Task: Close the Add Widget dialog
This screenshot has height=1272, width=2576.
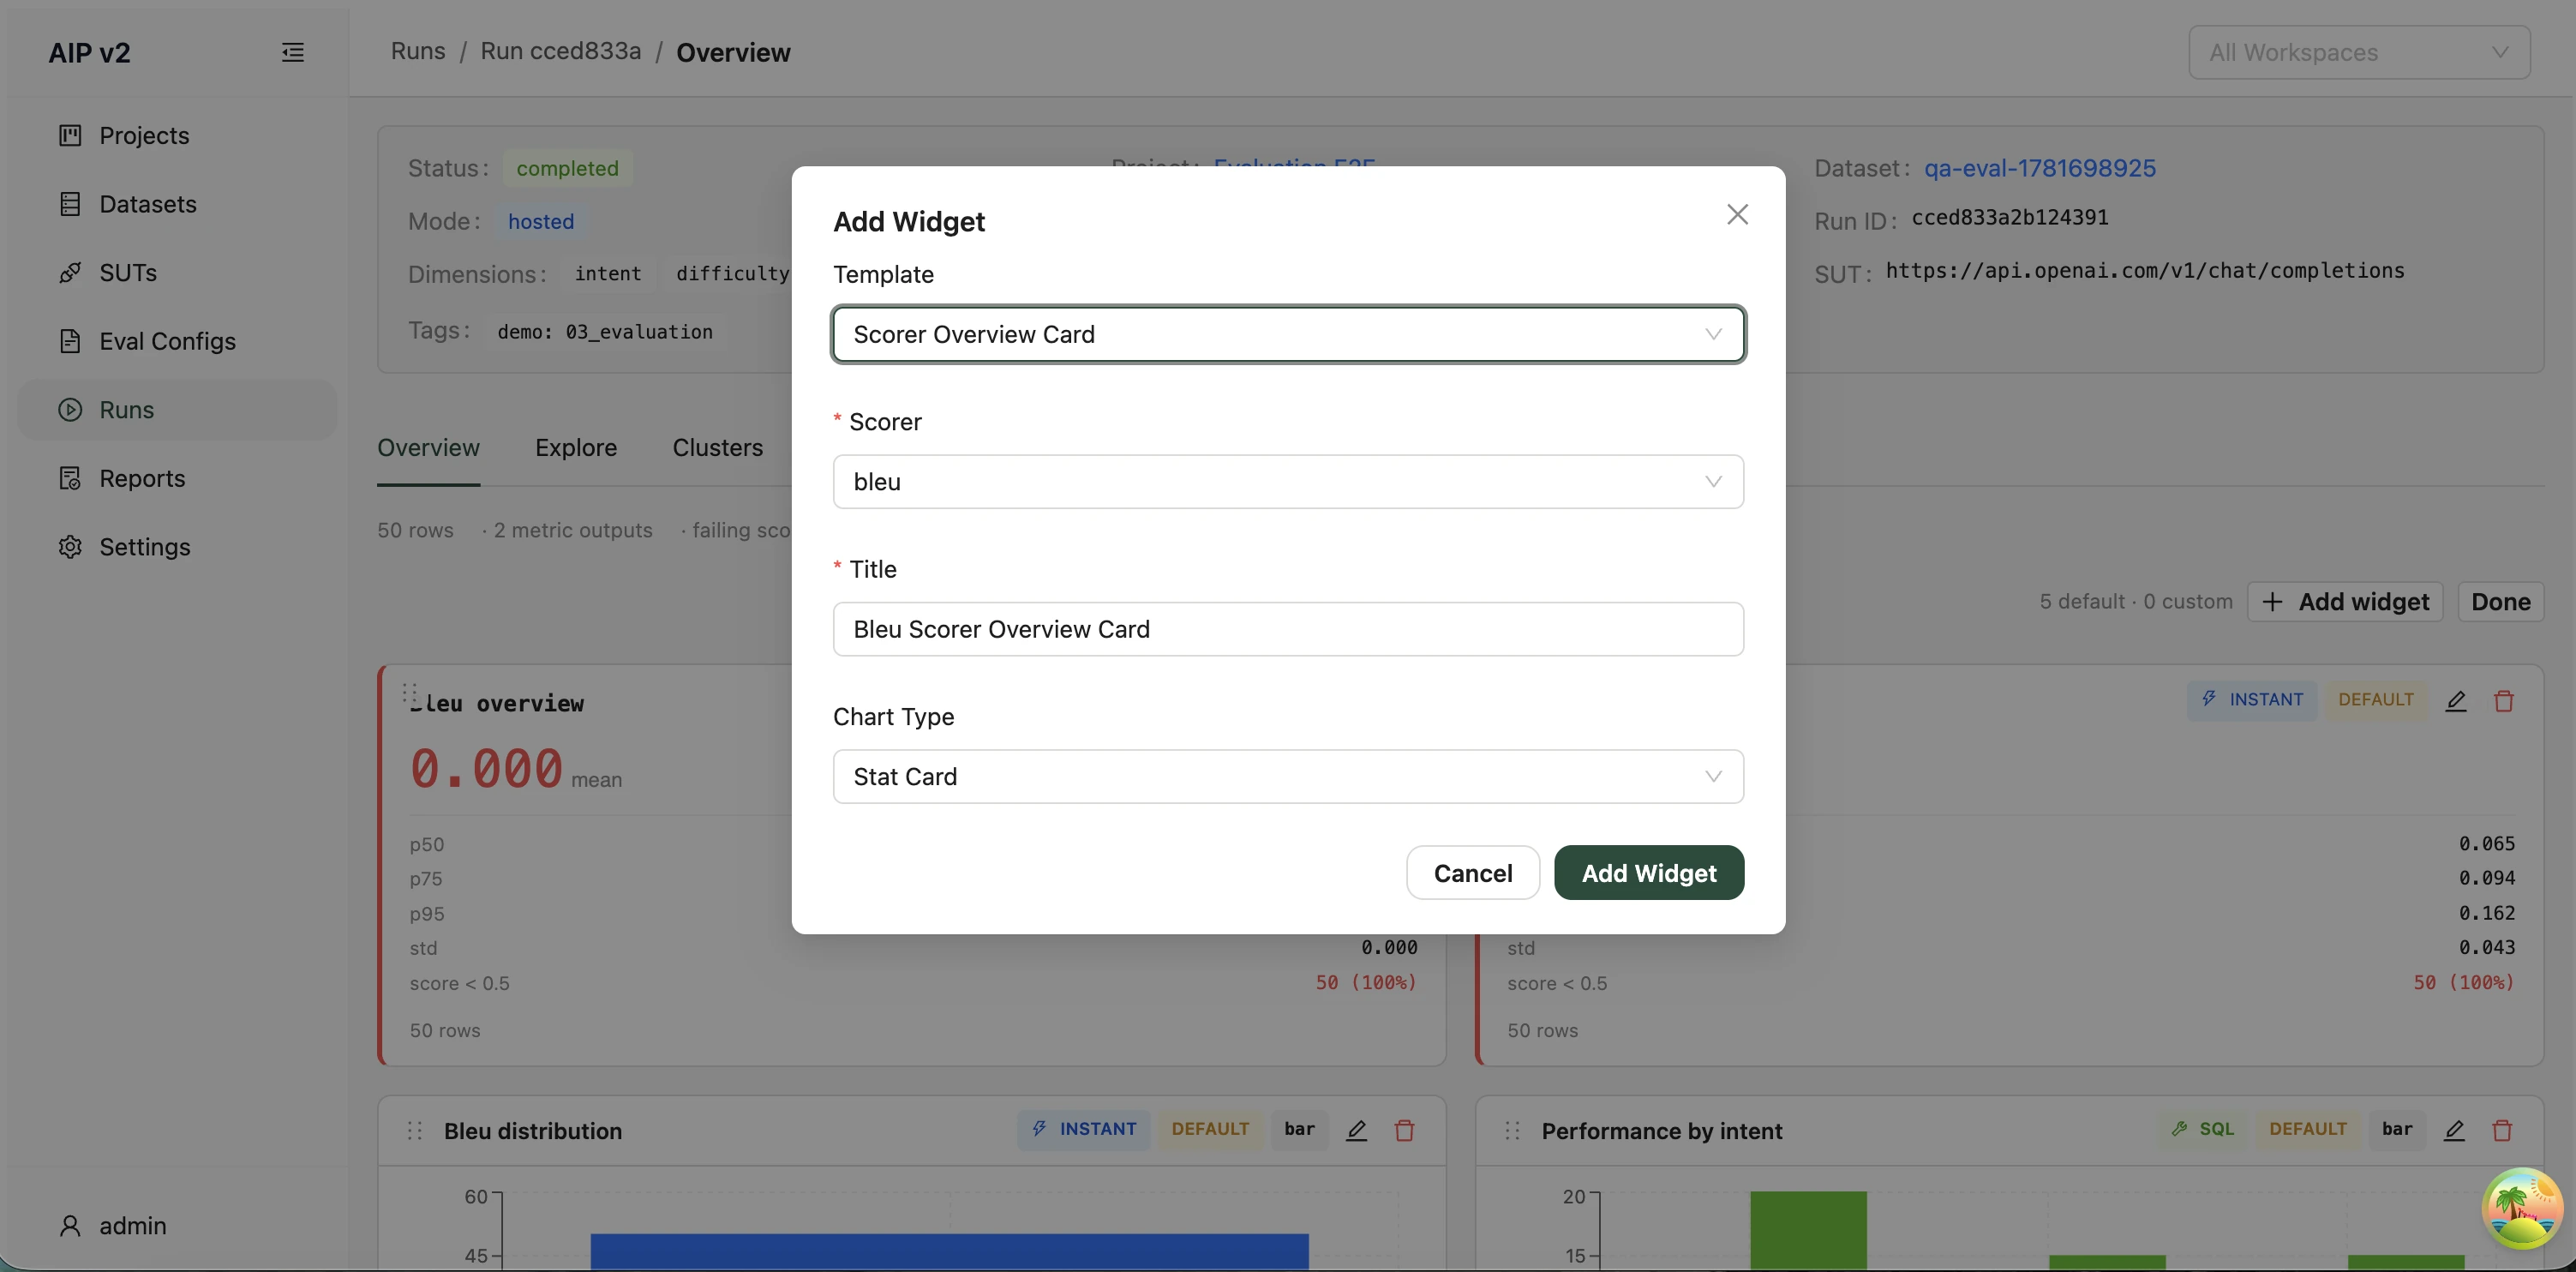Action: click(1737, 214)
